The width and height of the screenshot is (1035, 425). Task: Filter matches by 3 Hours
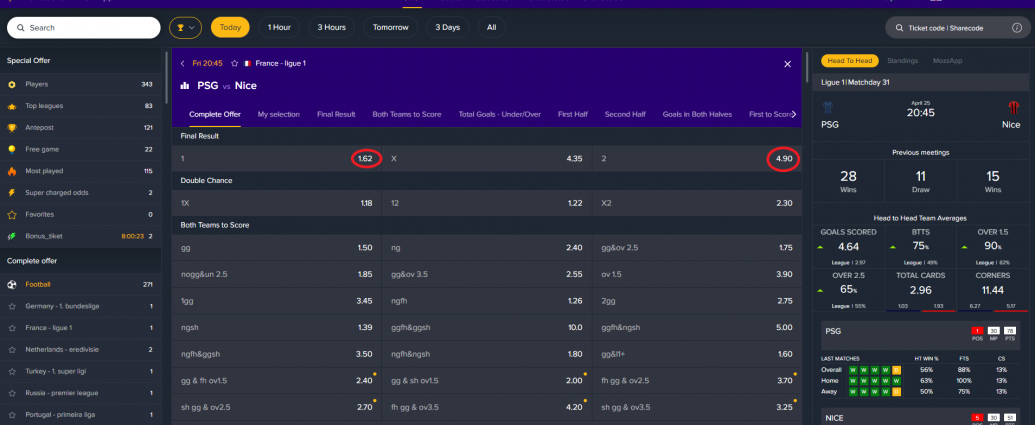click(x=331, y=28)
